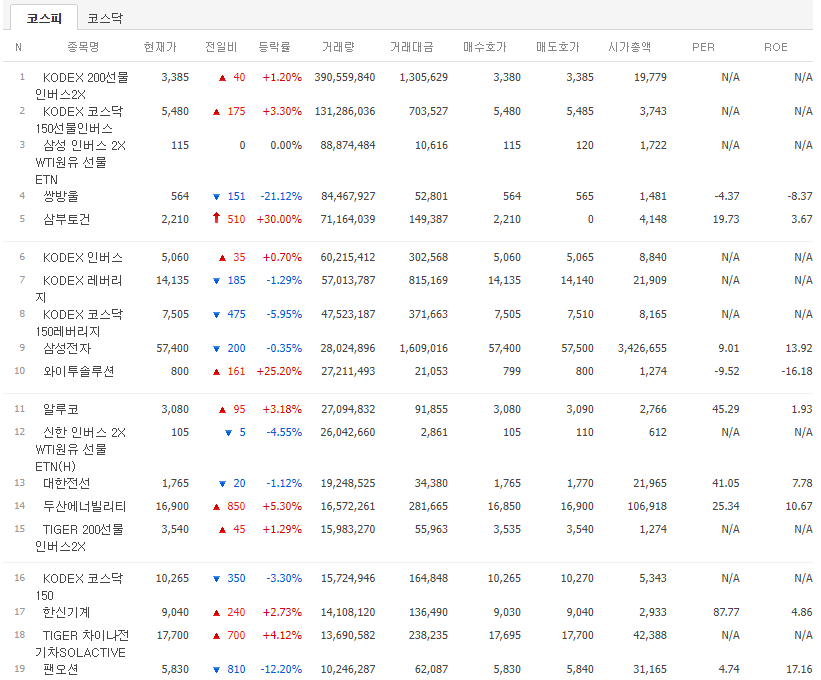Click the ask price 14,140

[577, 281]
